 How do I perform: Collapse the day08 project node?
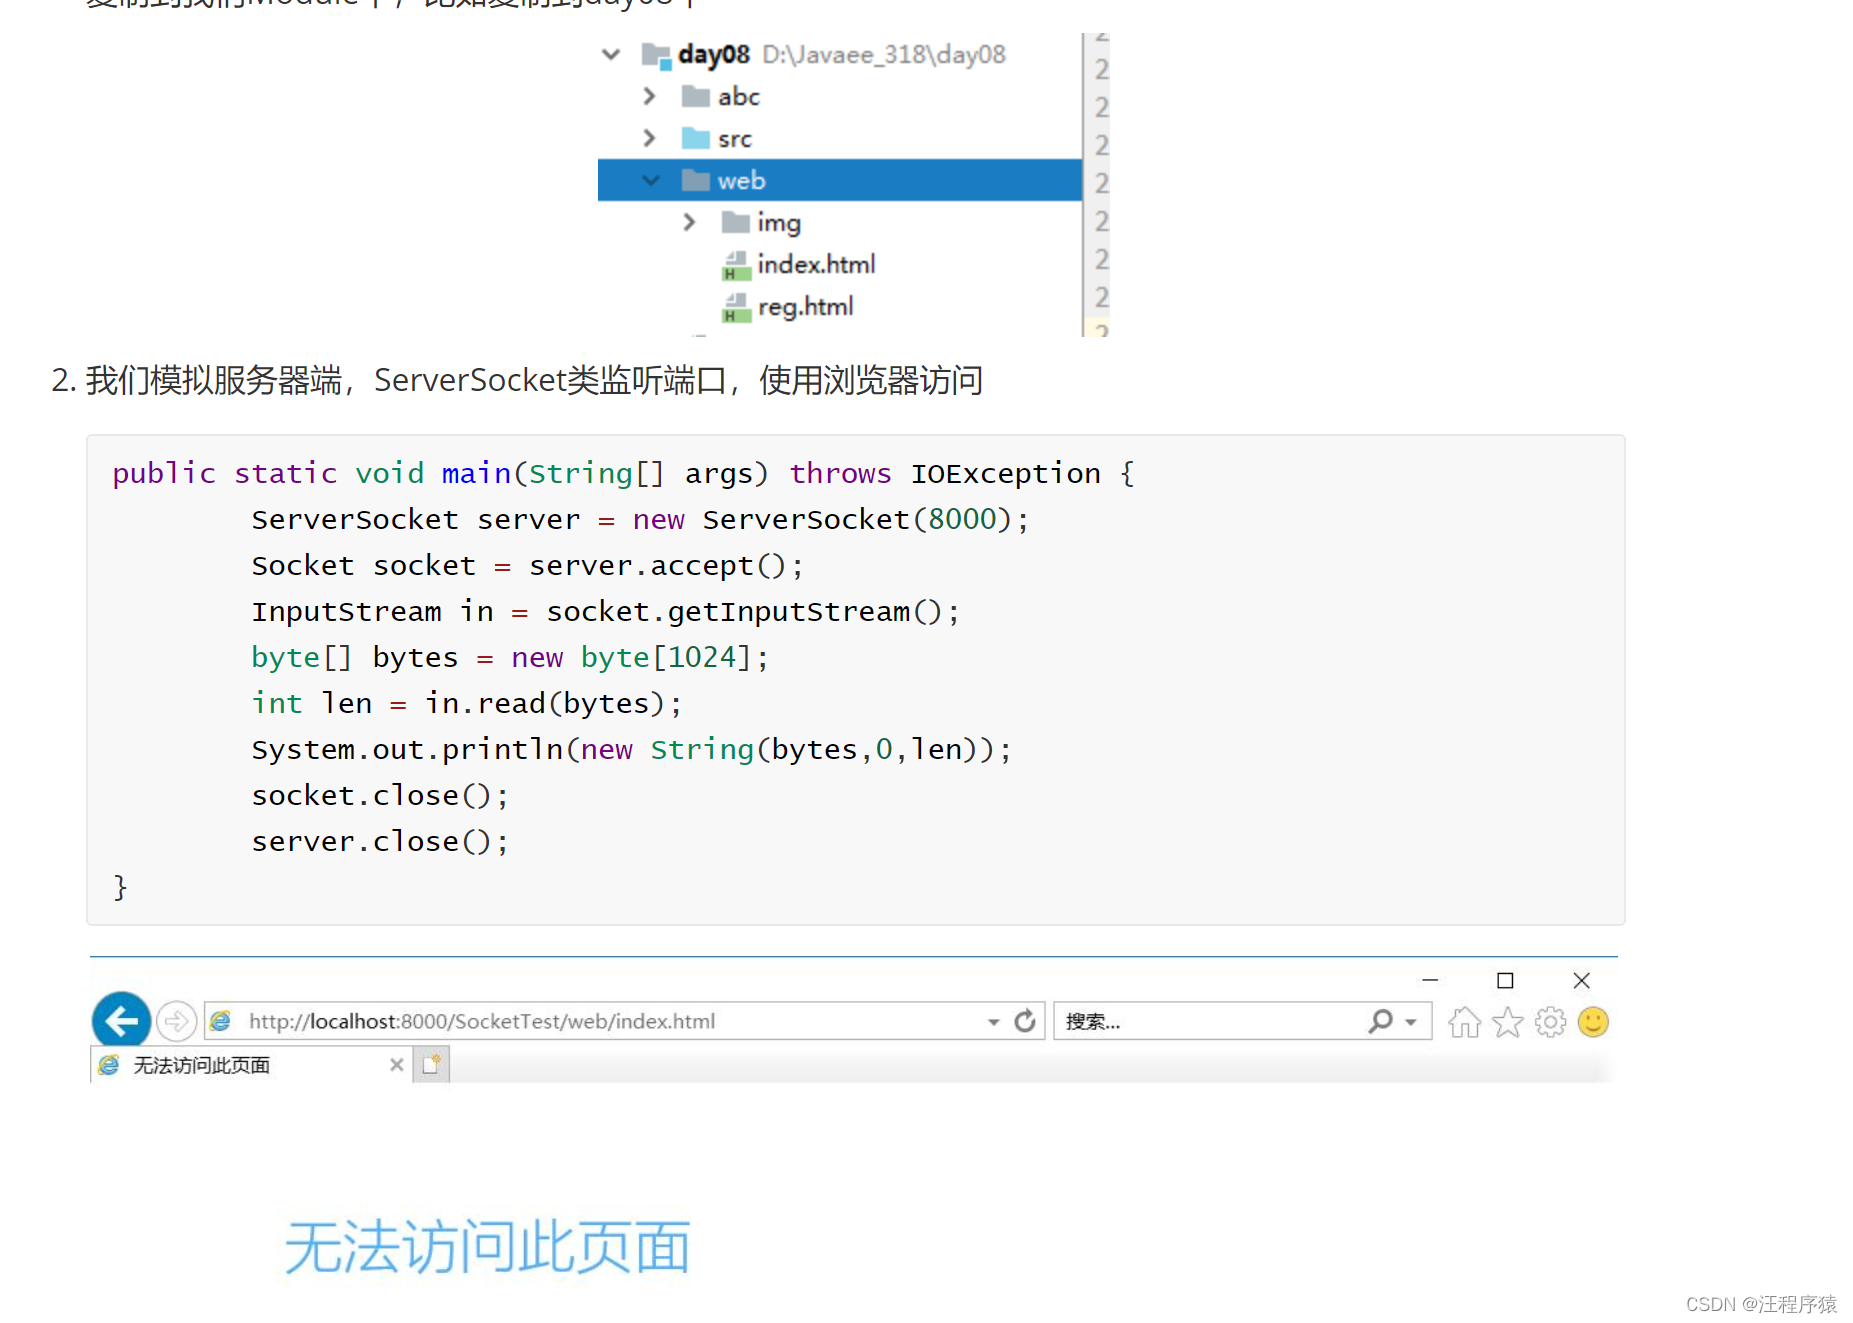[611, 54]
